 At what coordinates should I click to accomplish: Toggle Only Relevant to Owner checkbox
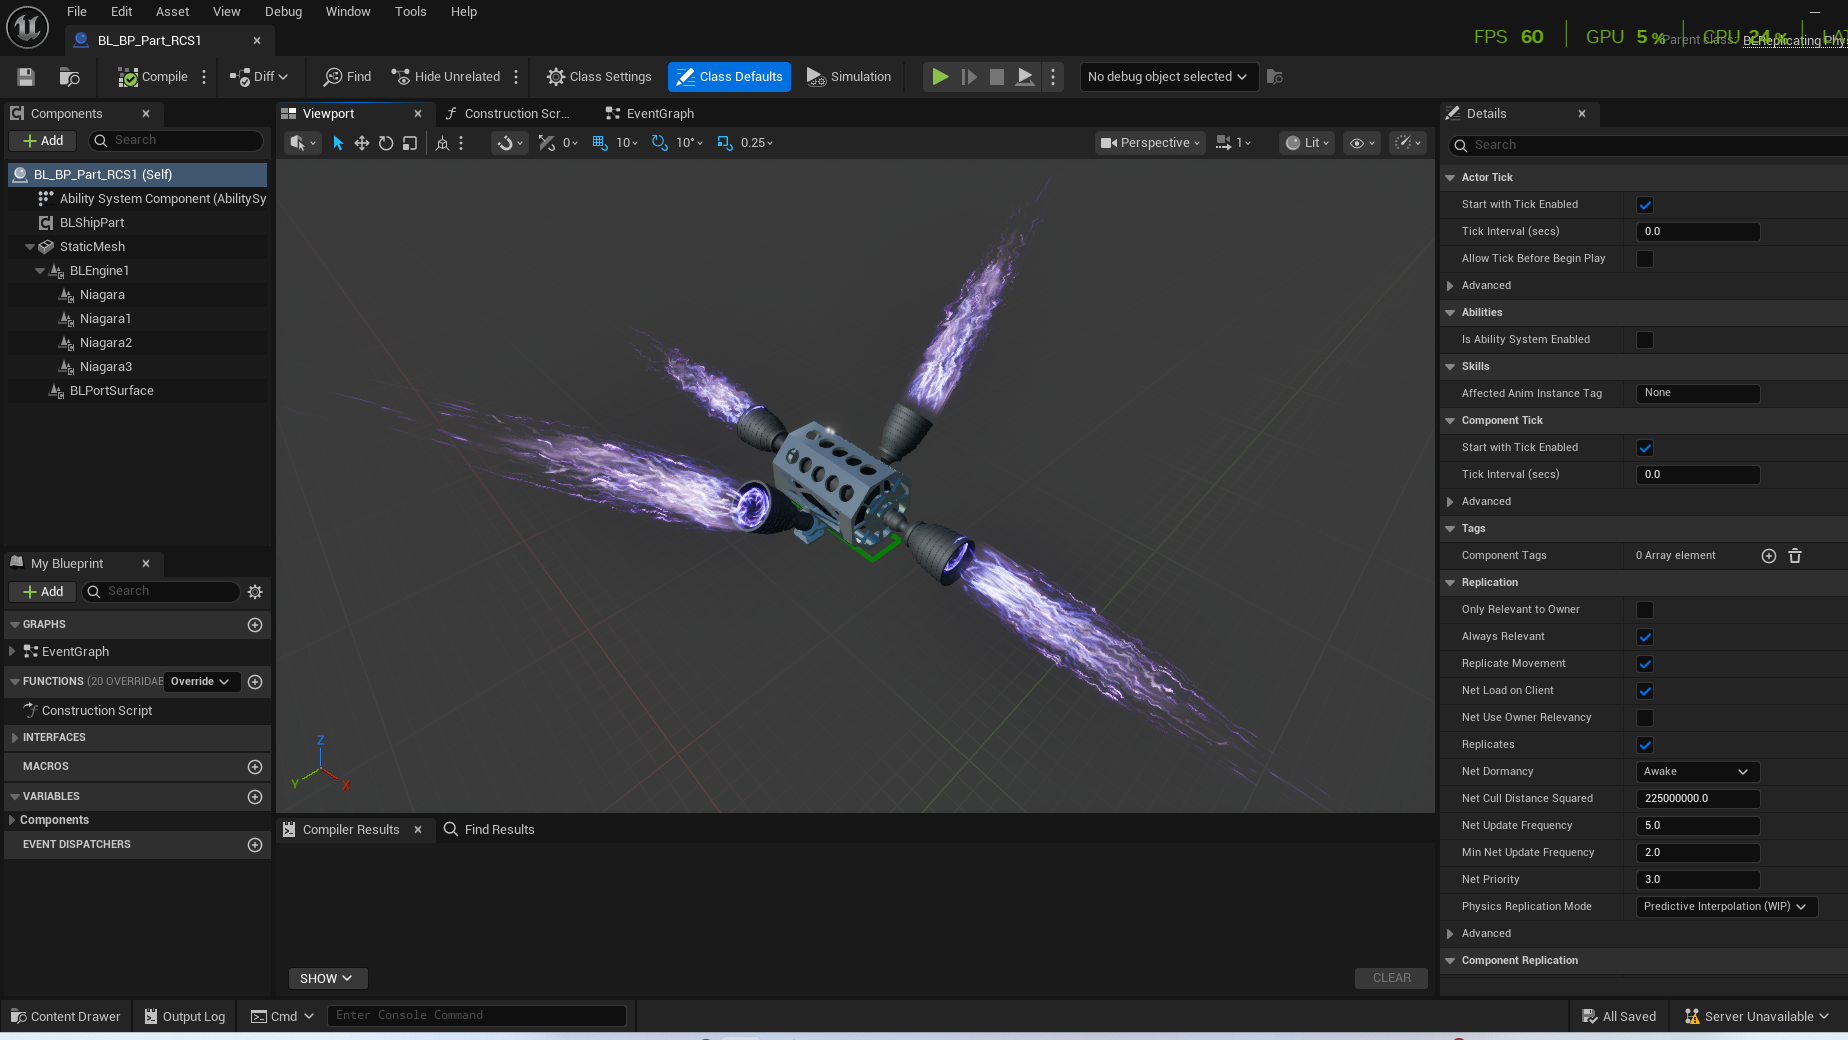(1645, 610)
